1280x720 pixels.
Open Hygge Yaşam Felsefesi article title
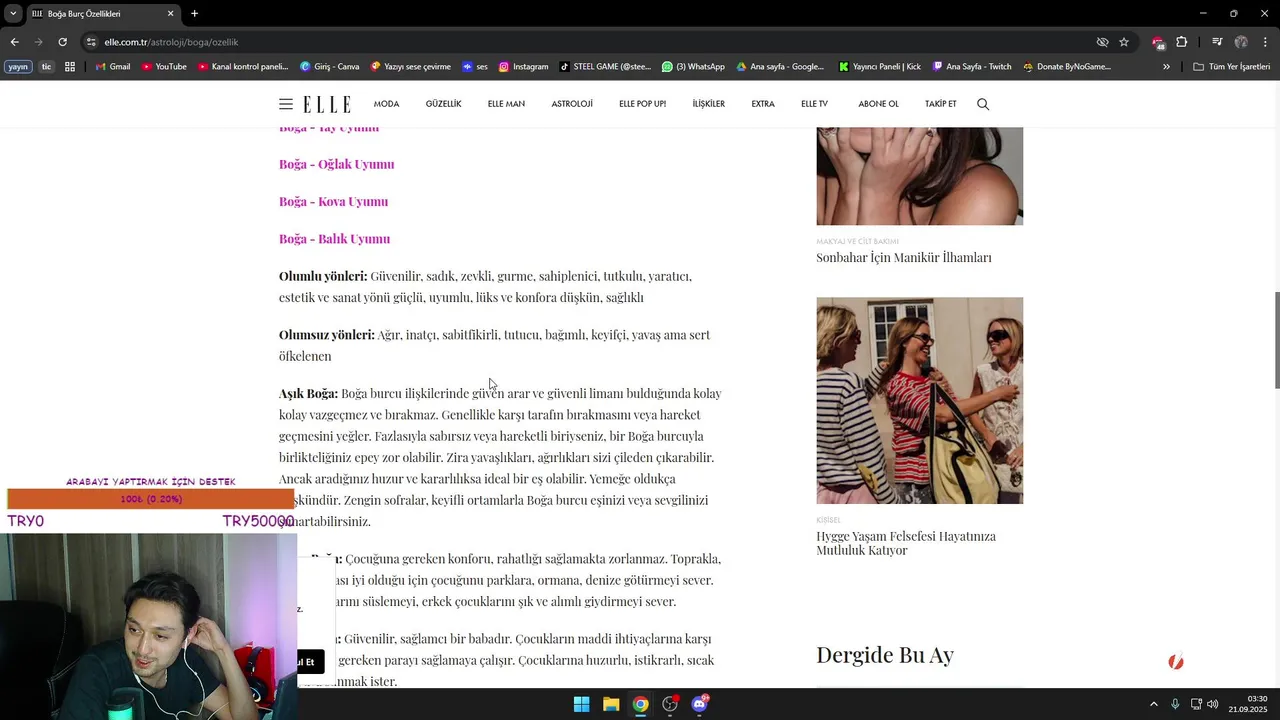(906, 543)
